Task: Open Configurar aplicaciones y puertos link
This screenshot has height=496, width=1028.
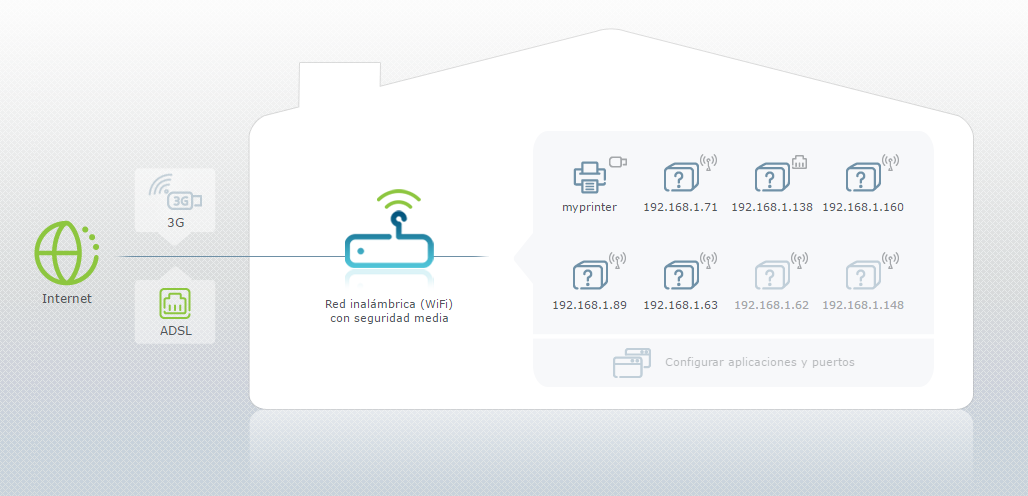Action: coord(760,362)
